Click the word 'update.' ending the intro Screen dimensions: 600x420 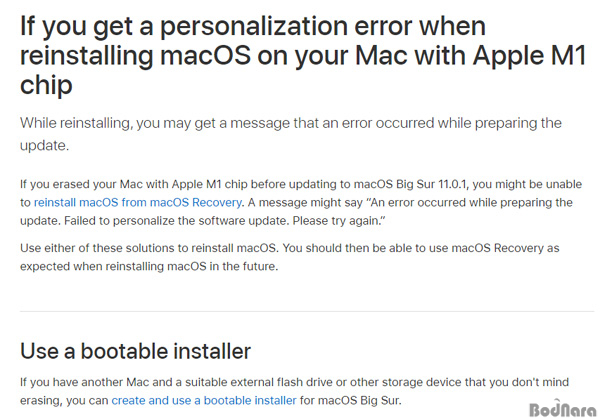click(44, 146)
